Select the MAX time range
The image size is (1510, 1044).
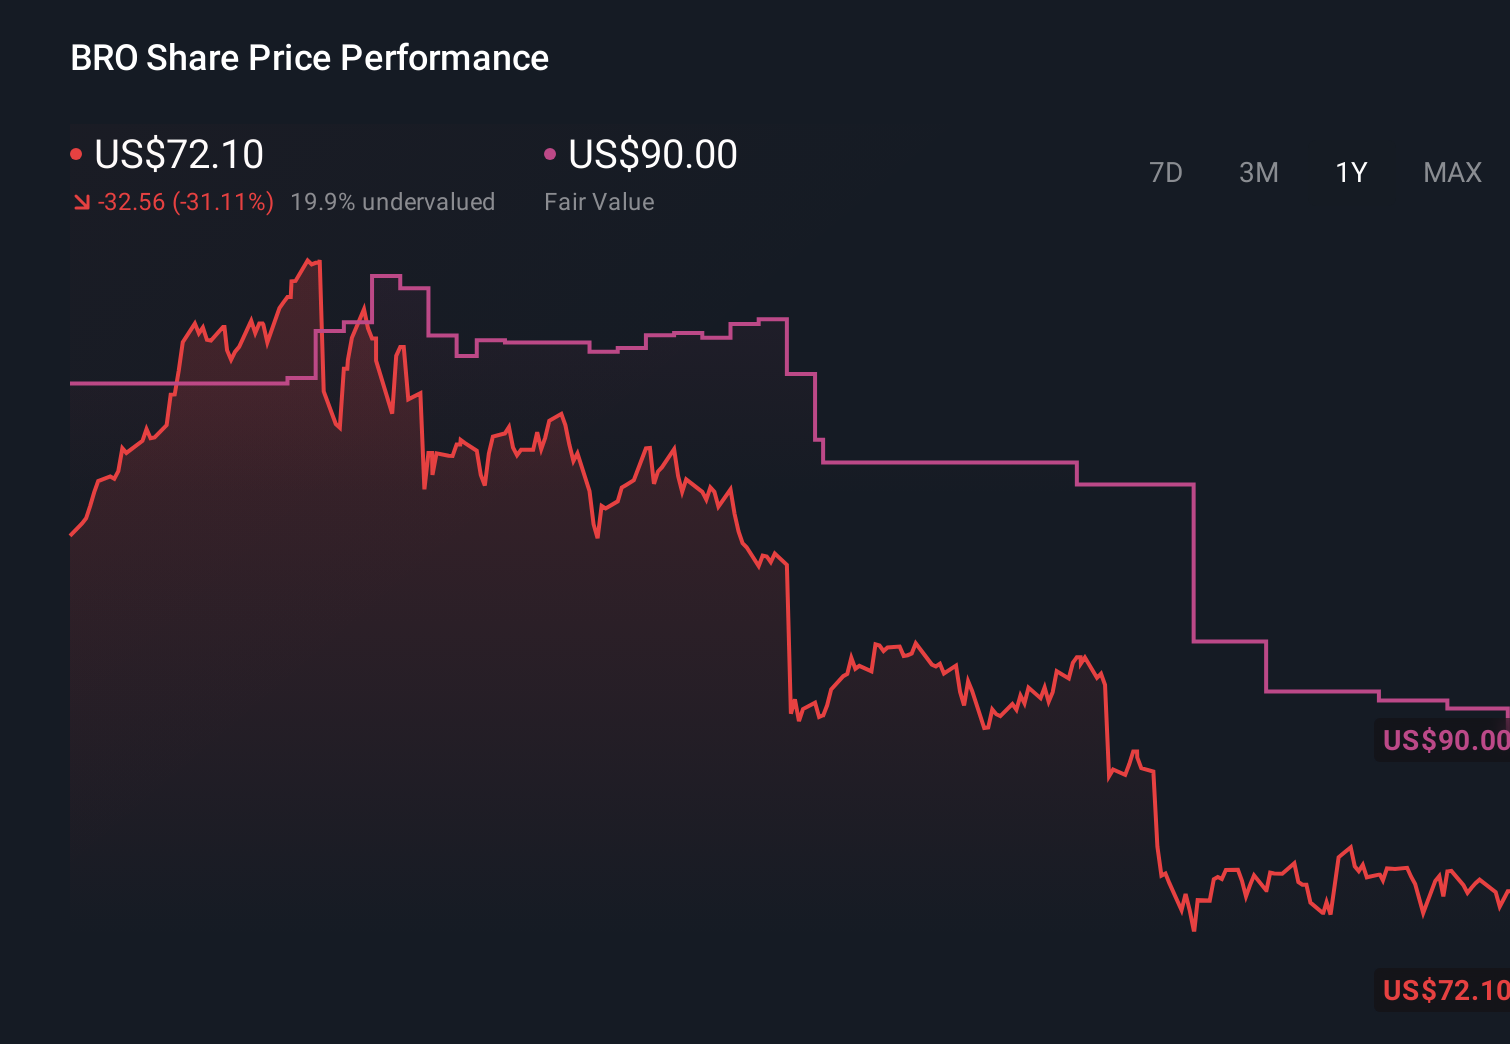pyautogui.click(x=1451, y=172)
